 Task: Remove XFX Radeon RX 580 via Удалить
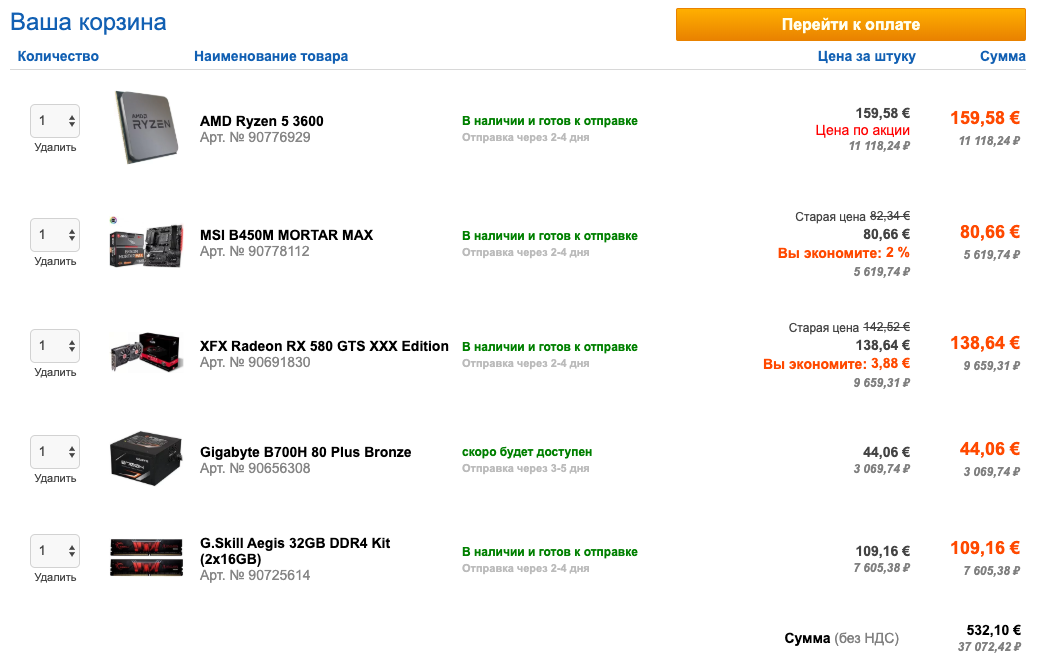55,373
